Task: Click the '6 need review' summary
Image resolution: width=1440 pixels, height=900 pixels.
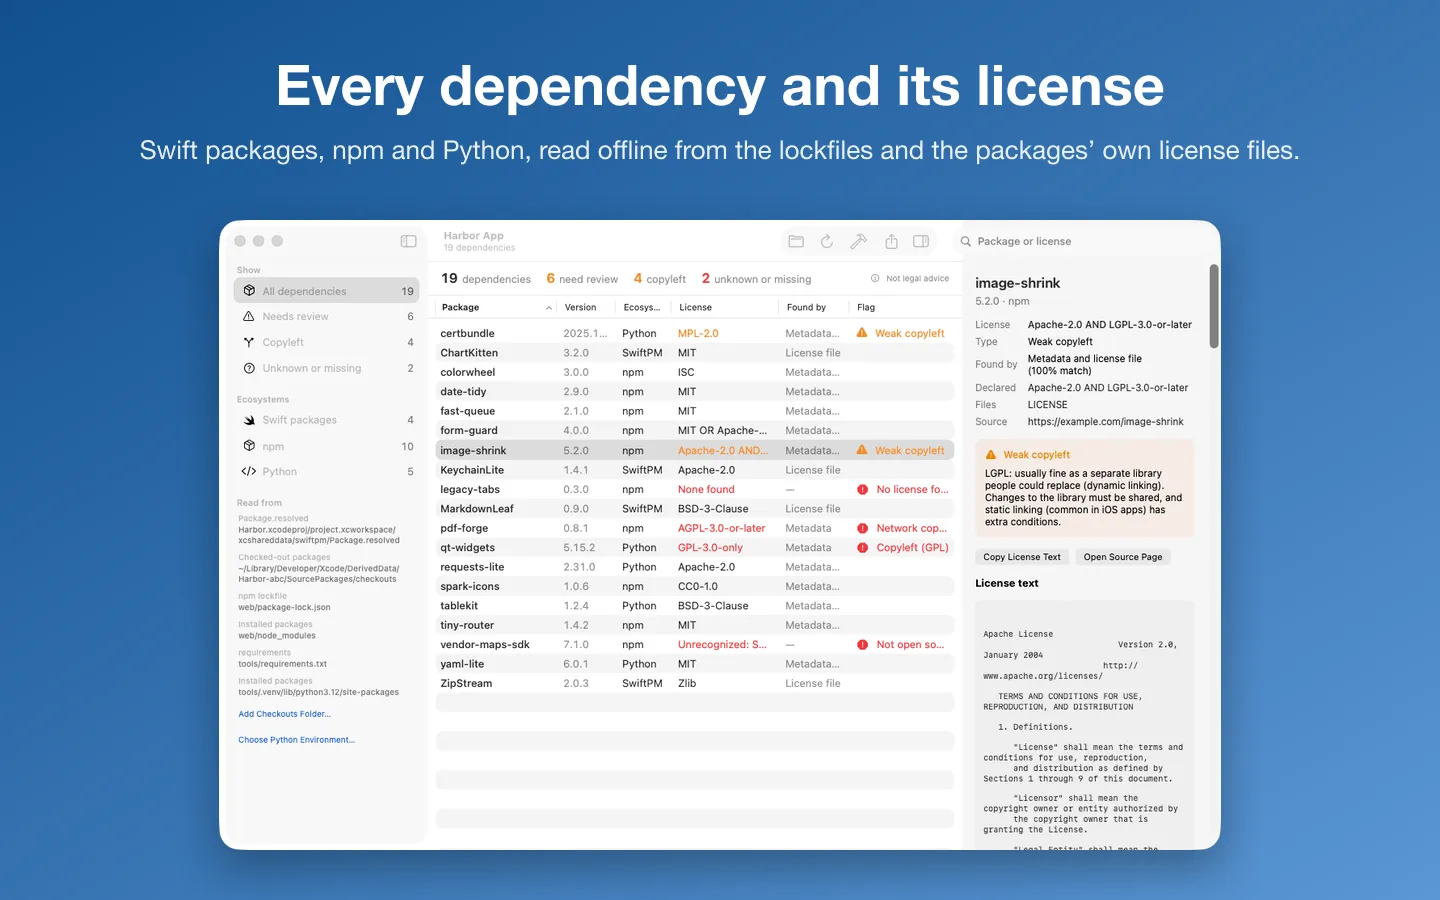Action: pos(582,279)
